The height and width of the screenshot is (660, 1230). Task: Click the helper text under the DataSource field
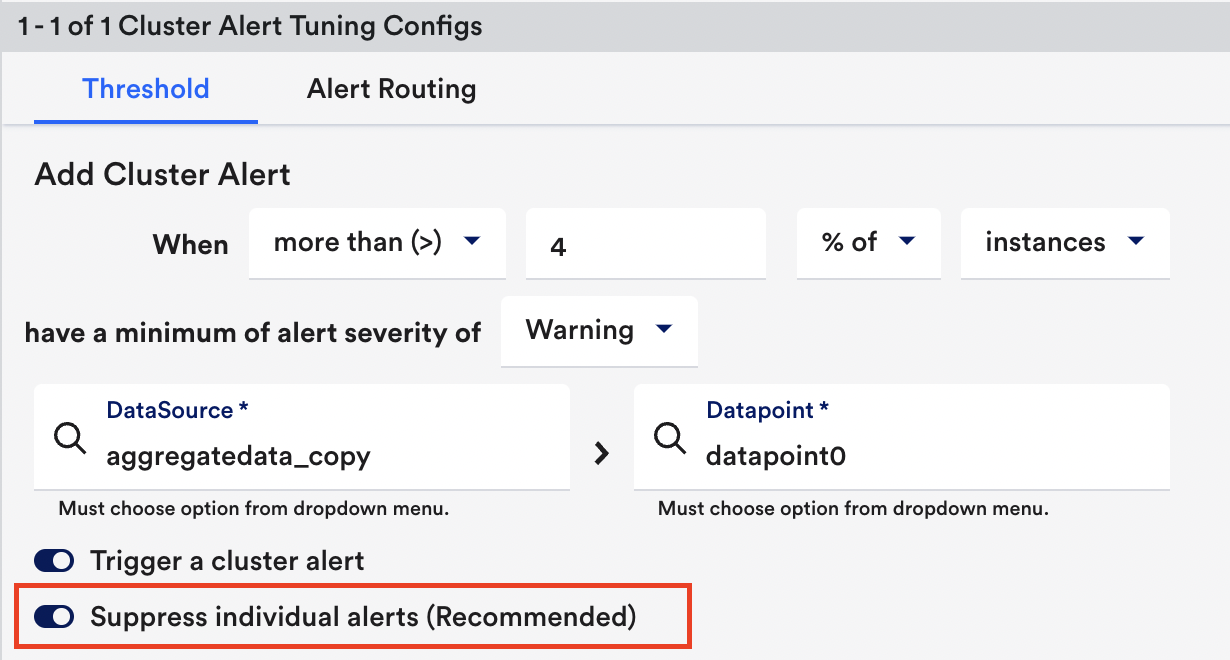pos(253,508)
